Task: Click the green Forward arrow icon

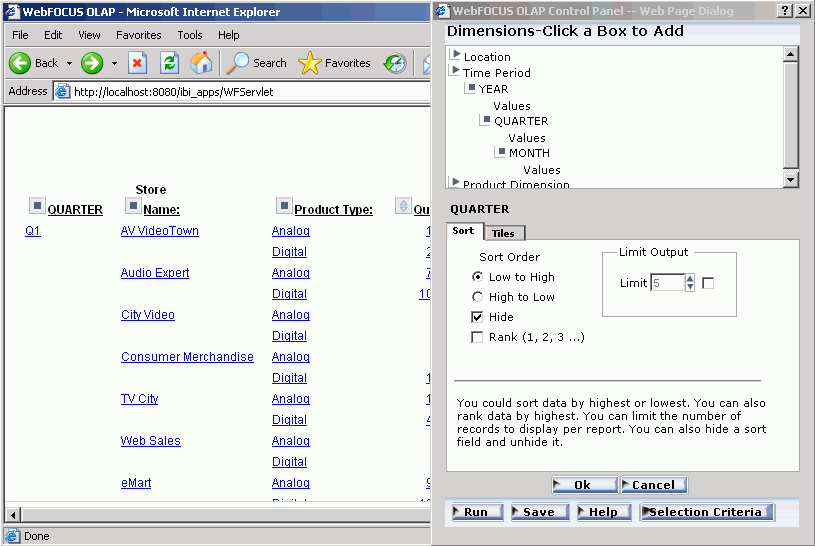Action: coord(92,63)
